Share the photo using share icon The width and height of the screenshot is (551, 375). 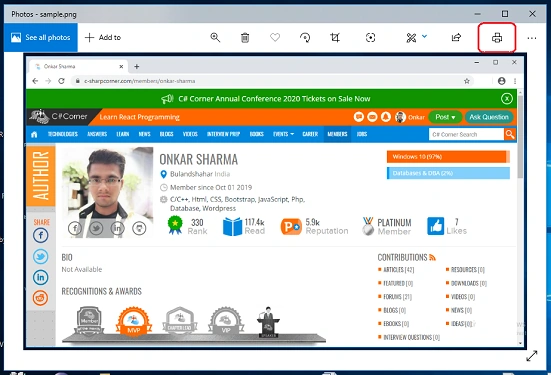pyautogui.click(x=456, y=37)
